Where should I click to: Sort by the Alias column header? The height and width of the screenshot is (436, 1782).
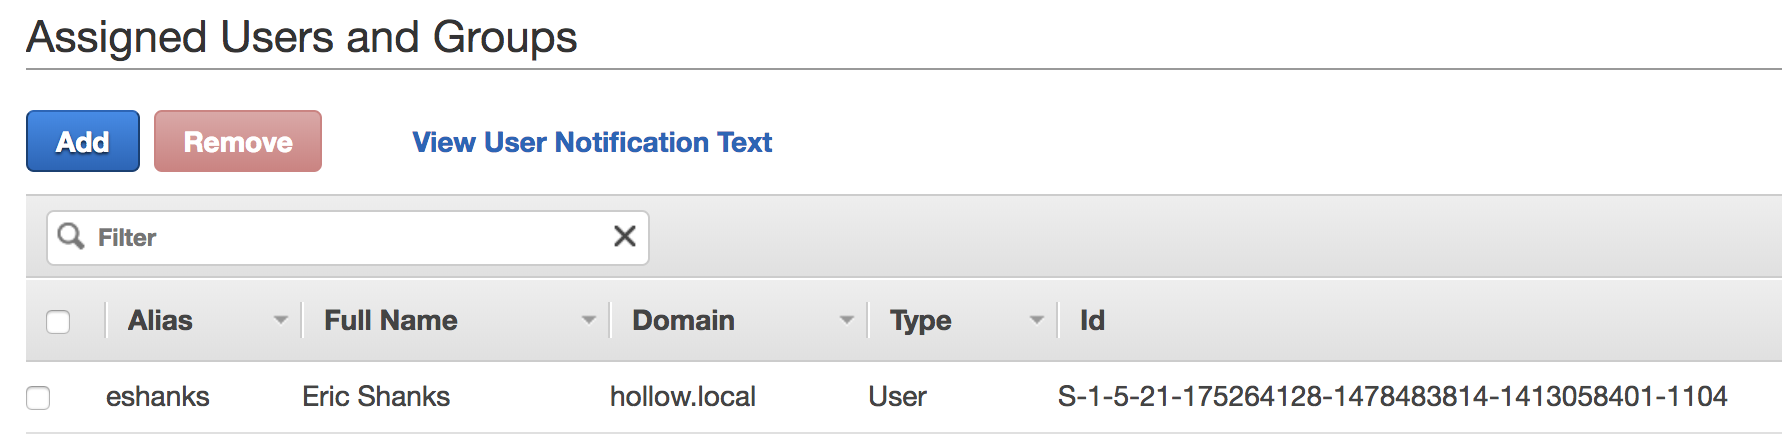pyautogui.click(x=160, y=320)
